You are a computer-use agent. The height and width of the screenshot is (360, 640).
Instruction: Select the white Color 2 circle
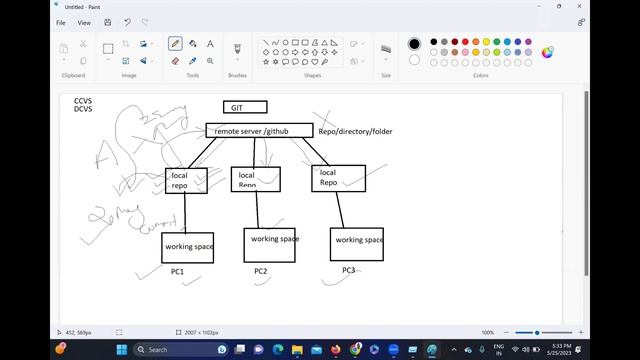click(x=414, y=60)
